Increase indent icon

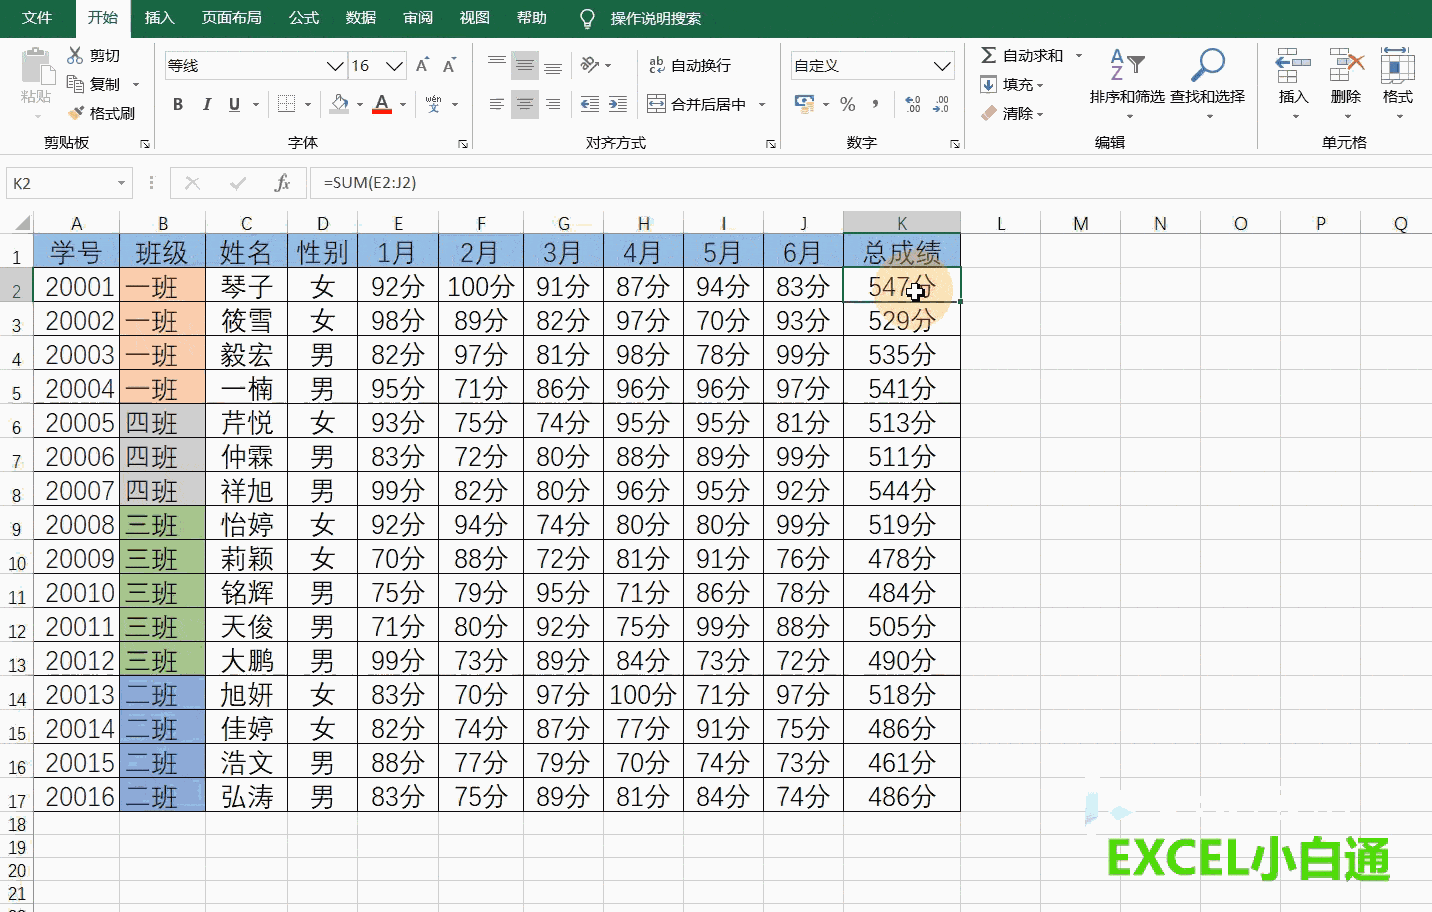[618, 104]
